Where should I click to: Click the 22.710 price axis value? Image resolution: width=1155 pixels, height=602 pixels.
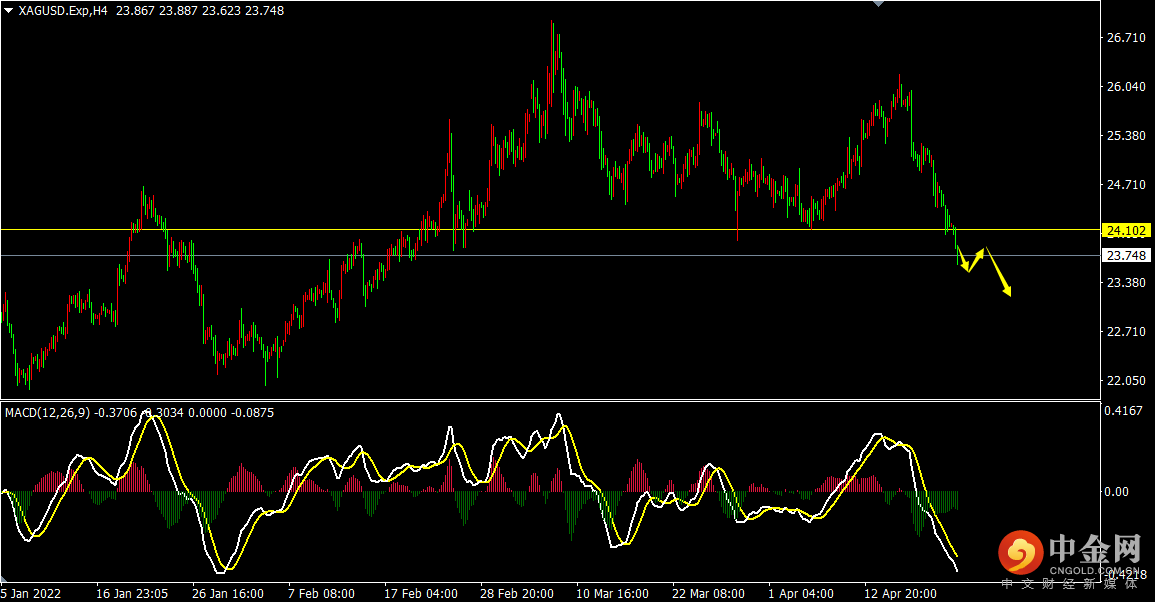tap(1126, 332)
